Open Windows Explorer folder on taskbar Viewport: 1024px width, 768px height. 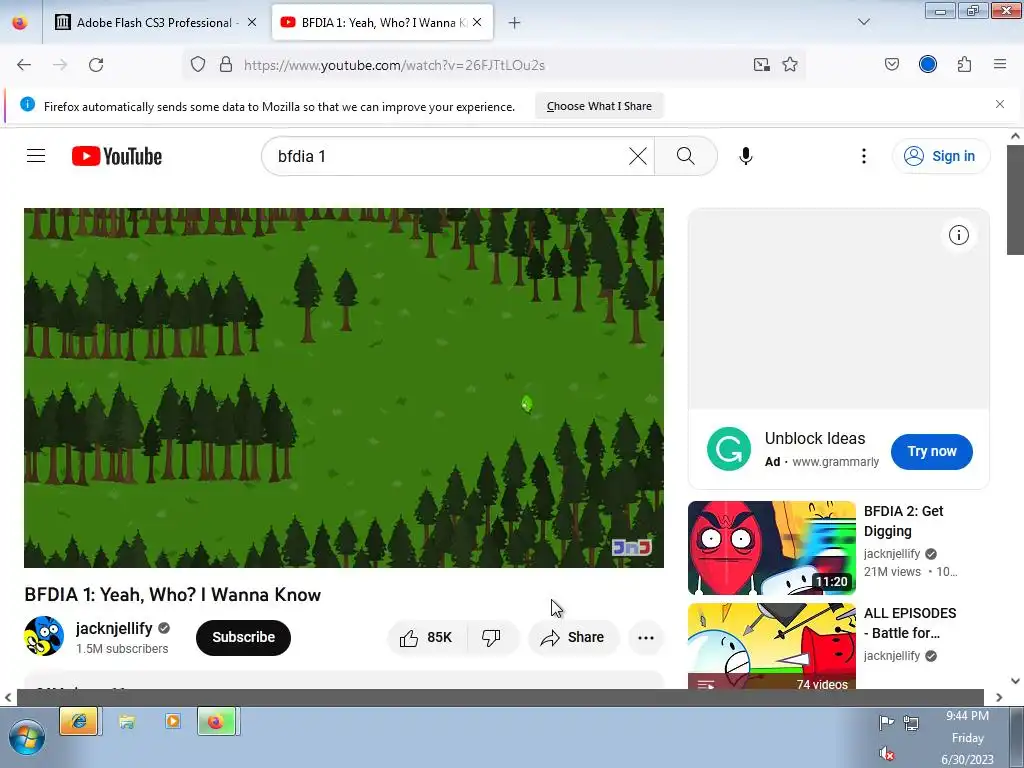[x=127, y=721]
